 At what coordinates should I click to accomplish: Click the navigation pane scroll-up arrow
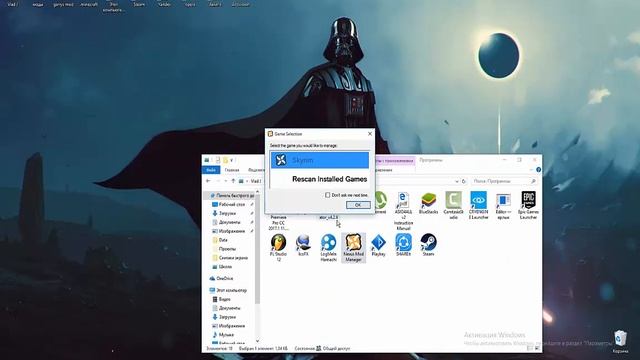pos(257,192)
